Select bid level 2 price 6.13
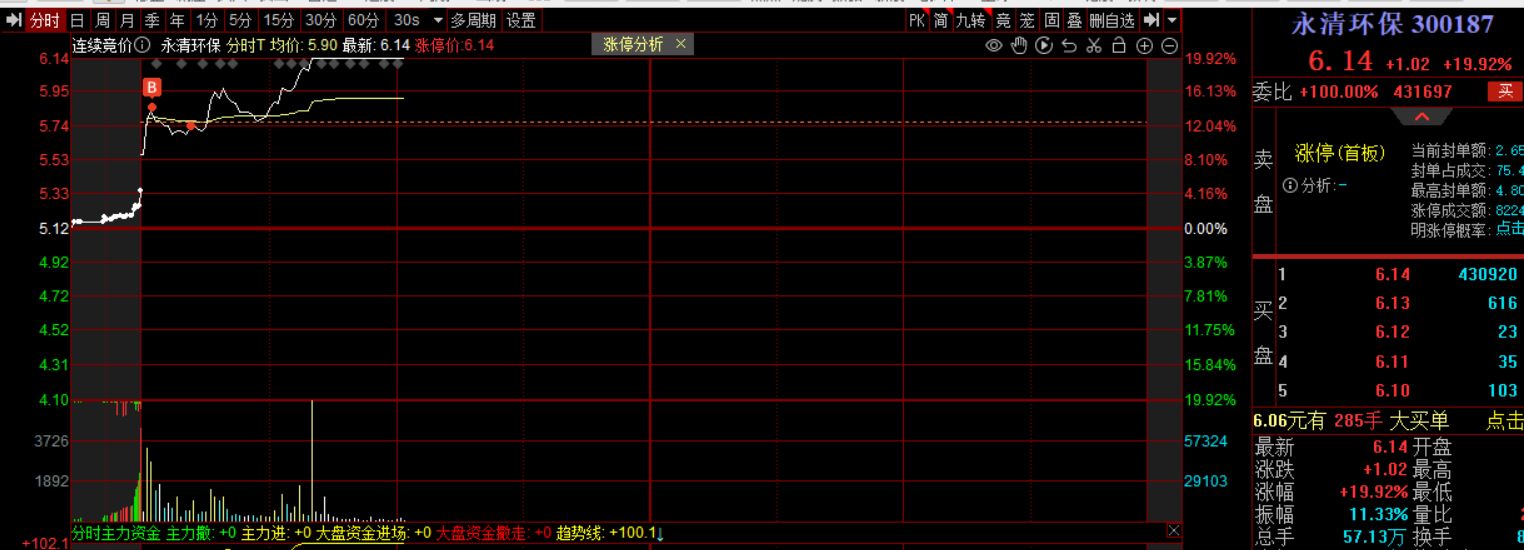 coord(1392,303)
